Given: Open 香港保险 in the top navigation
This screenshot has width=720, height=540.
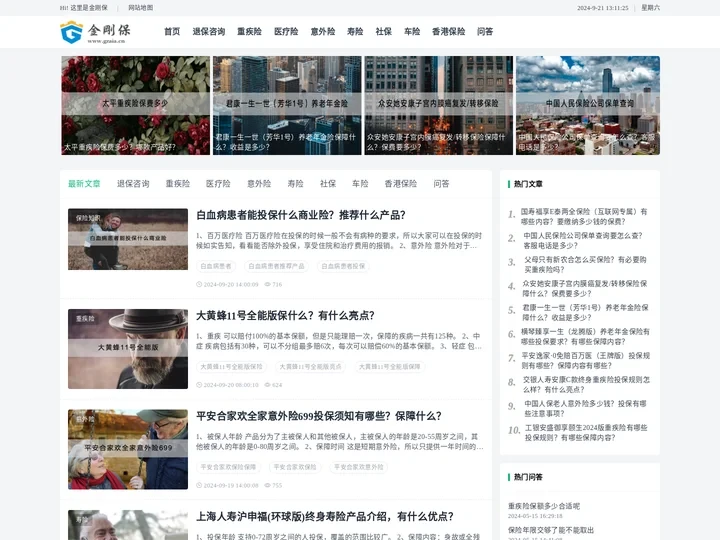Looking at the screenshot, I should coord(449,32).
